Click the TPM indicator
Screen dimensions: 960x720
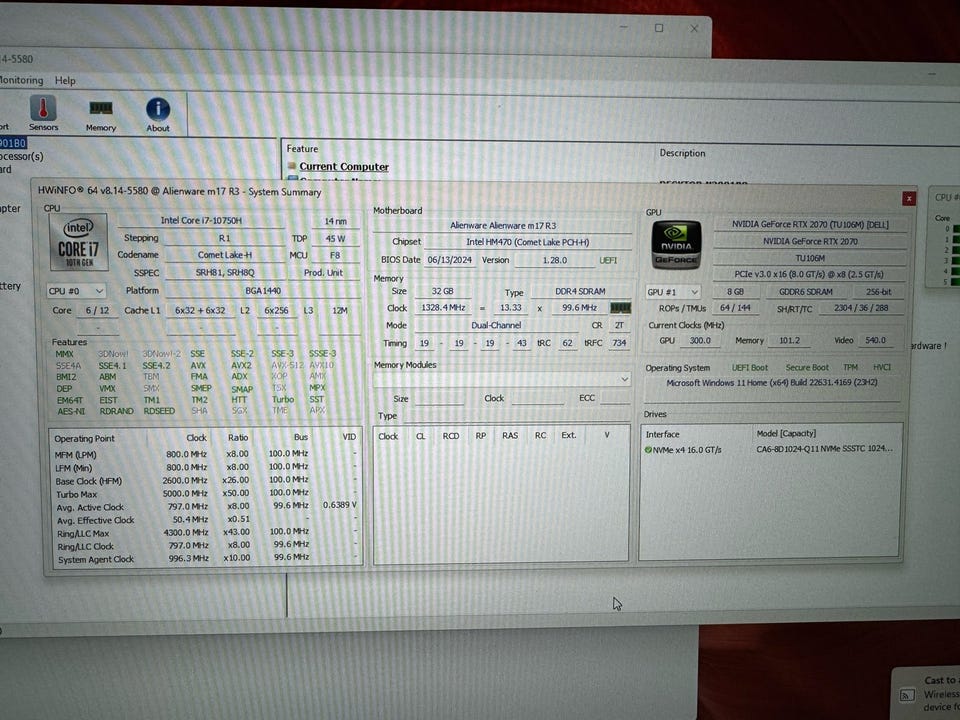pyautogui.click(x=850, y=367)
